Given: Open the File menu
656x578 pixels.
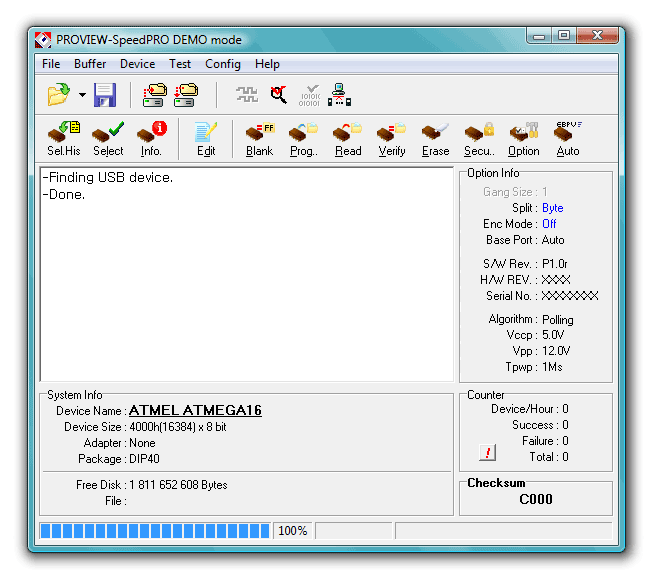Looking at the screenshot, I should 51,64.
